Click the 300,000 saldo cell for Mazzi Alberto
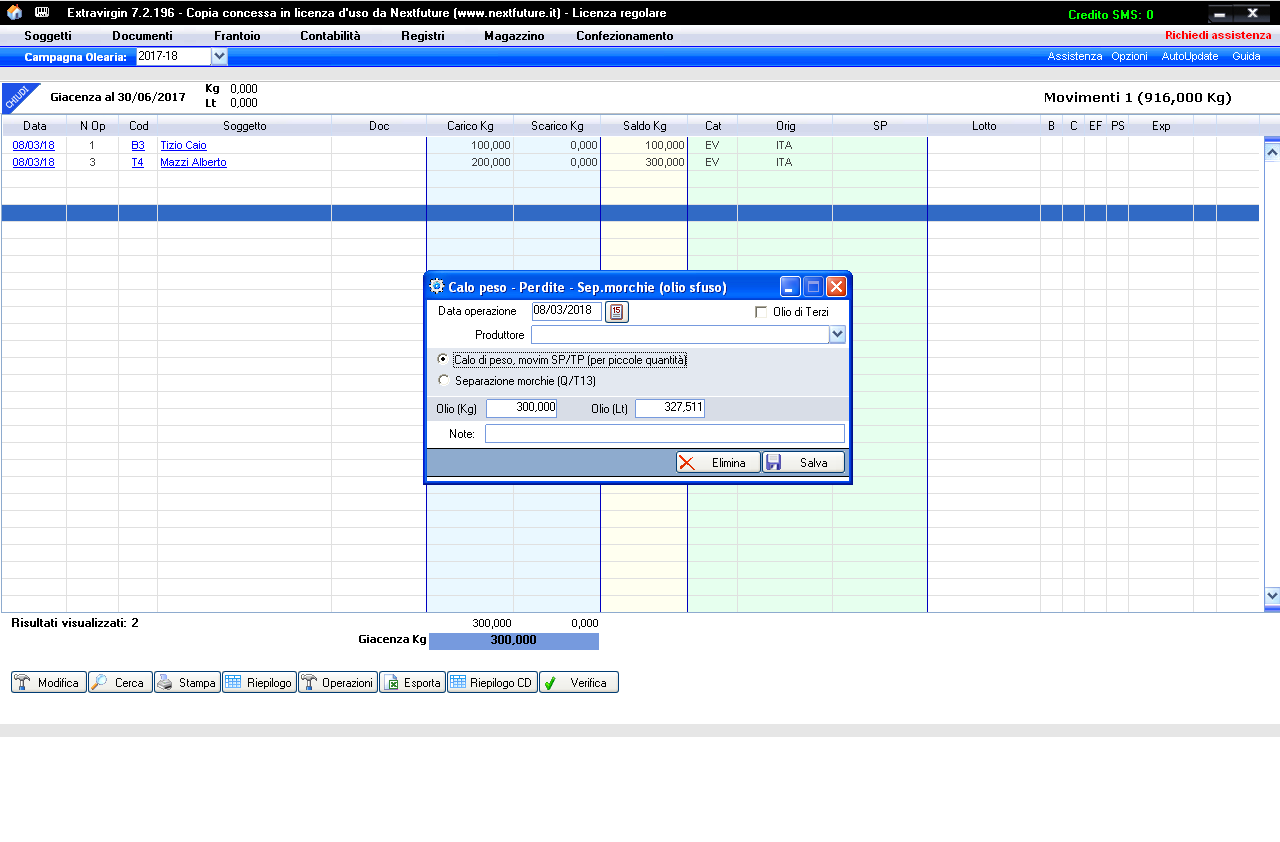This screenshot has height=842, width=1280. point(644,162)
